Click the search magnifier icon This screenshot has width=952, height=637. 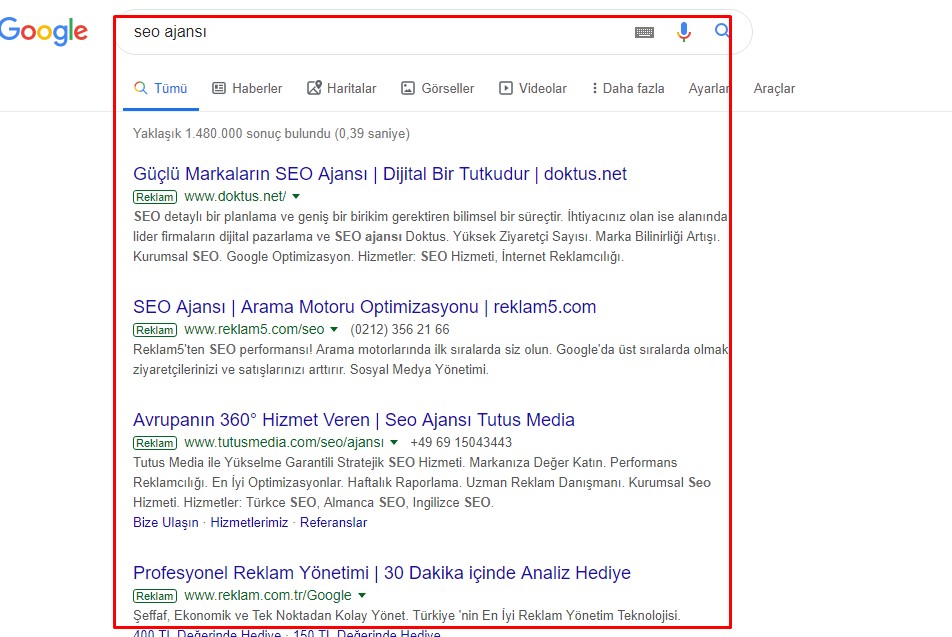coord(721,31)
